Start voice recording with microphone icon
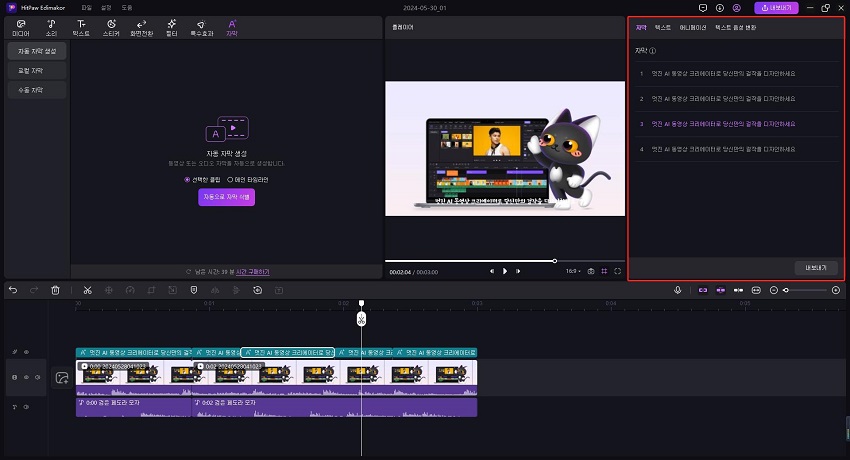Image resolution: width=850 pixels, height=460 pixels. click(x=678, y=290)
